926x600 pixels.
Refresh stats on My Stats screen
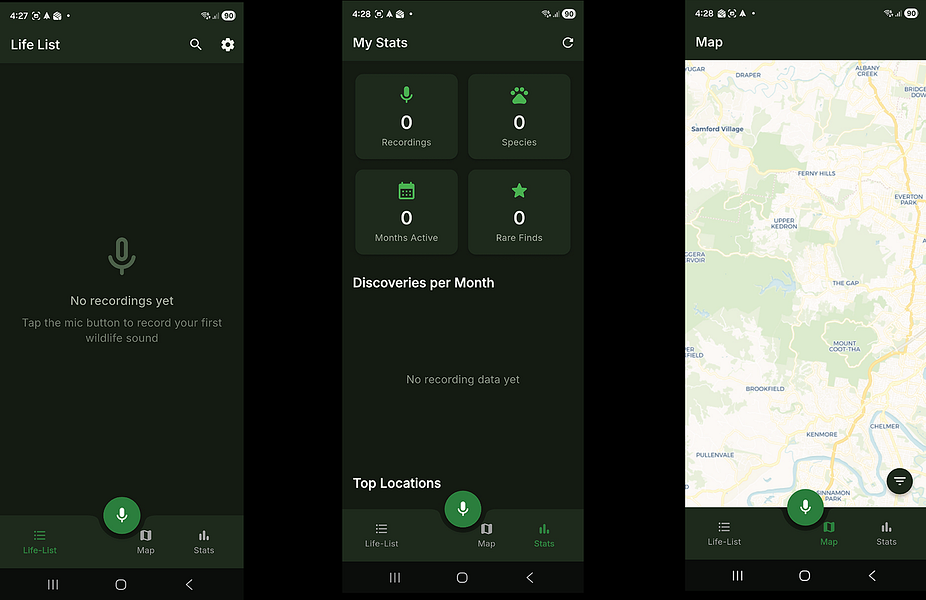568,43
